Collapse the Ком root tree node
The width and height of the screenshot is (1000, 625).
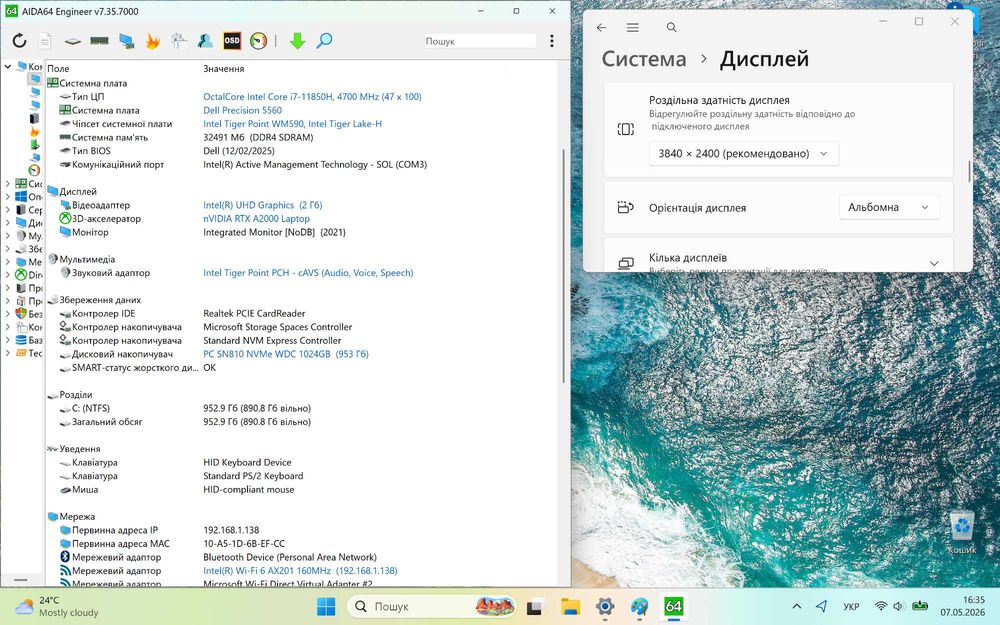tap(8, 66)
